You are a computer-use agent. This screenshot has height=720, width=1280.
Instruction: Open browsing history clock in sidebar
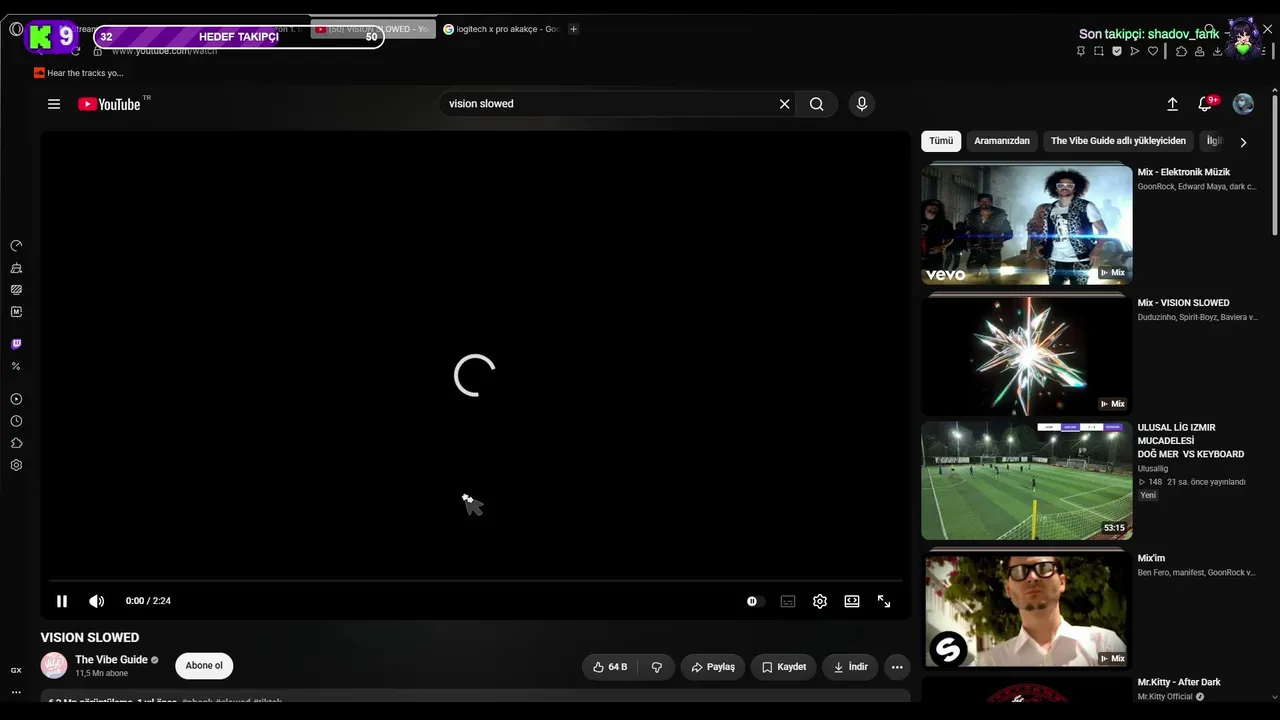[x=16, y=421]
